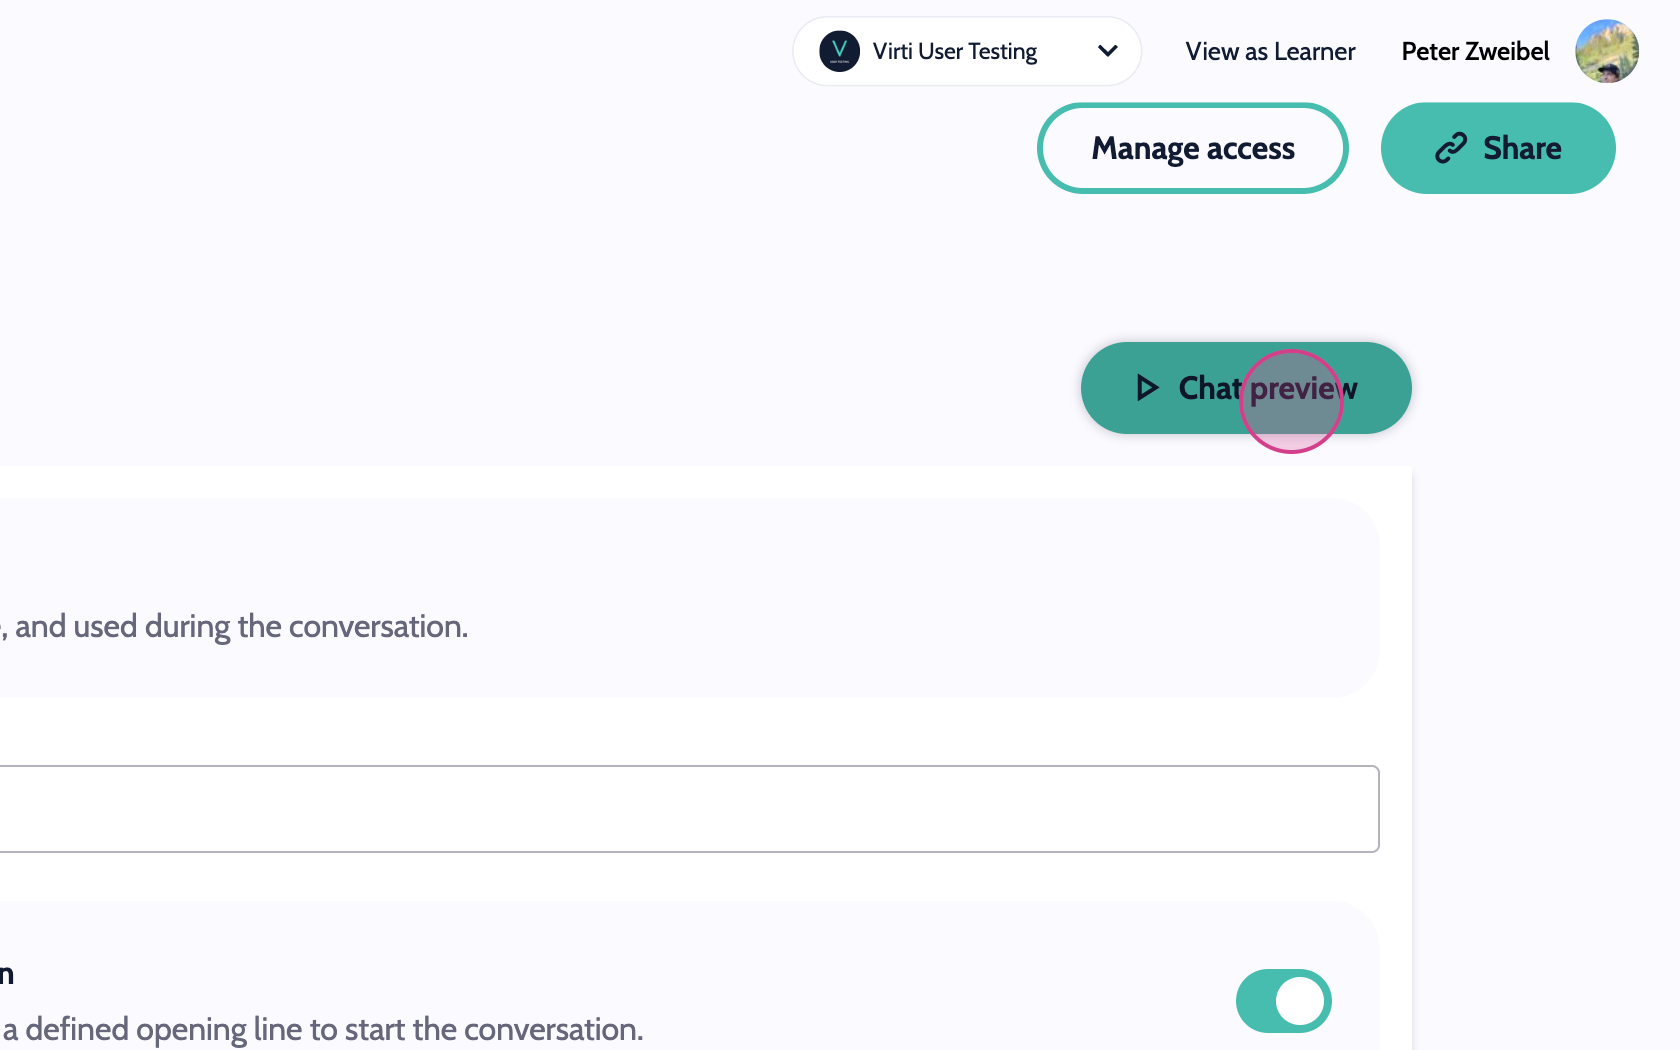Click the play triangle icon
1680x1050 pixels.
[1147, 388]
